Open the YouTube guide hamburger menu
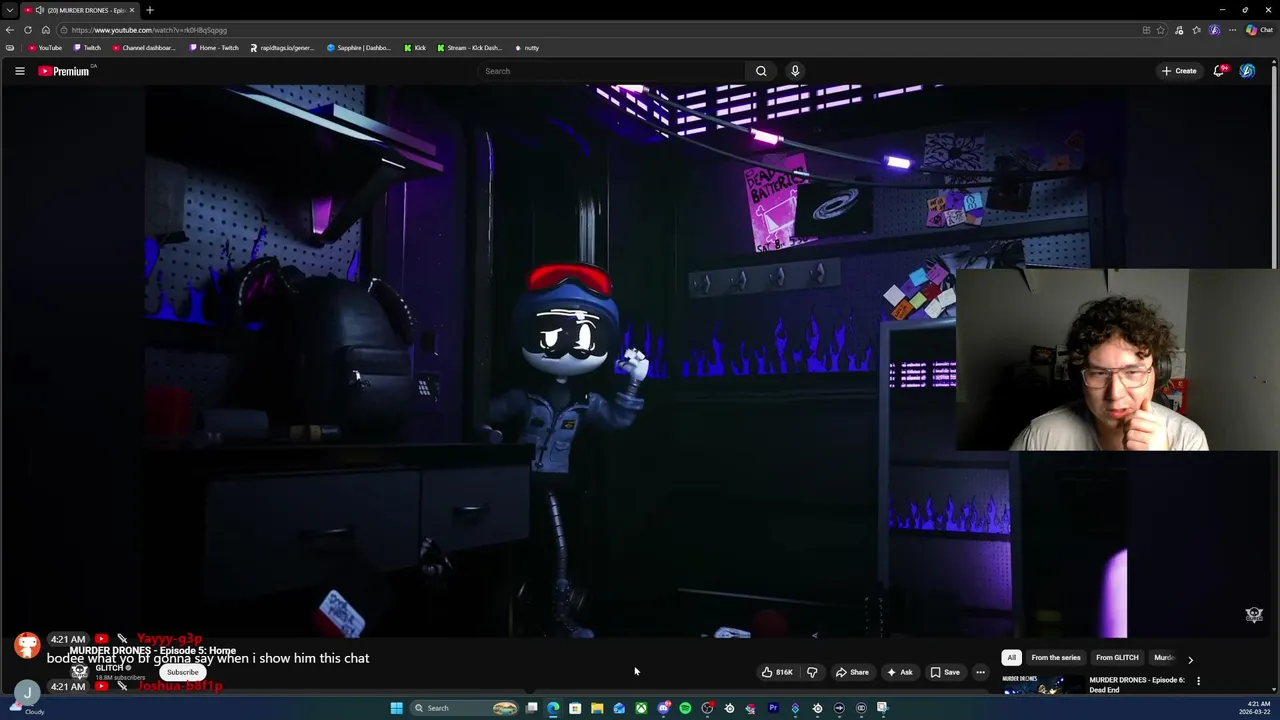1280x720 pixels. [x=19, y=71]
